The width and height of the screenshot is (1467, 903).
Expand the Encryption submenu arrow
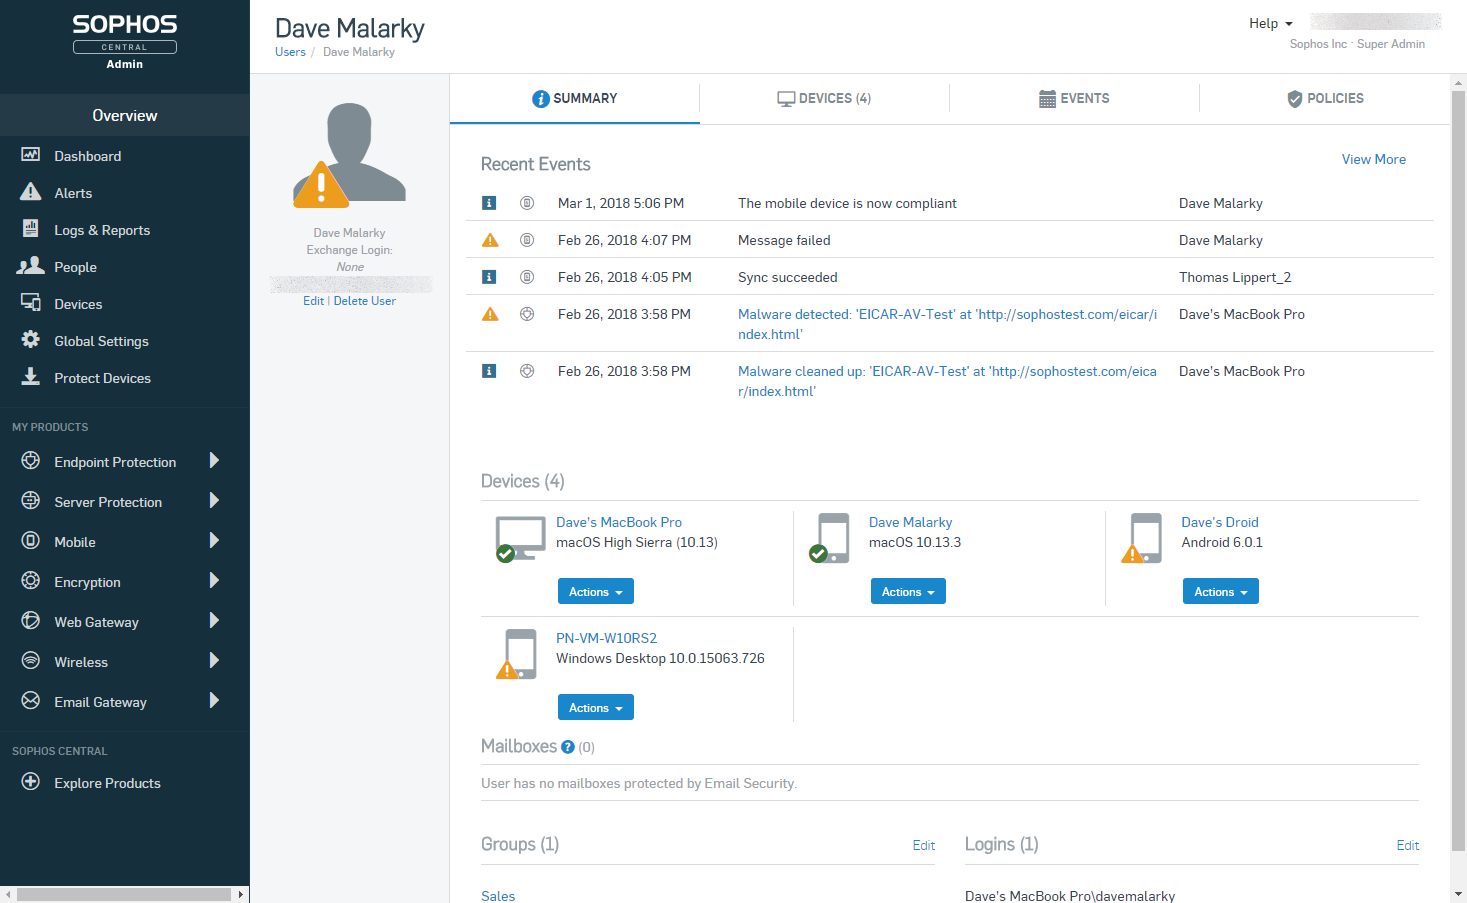pyautogui.click(x=214, y=581)
